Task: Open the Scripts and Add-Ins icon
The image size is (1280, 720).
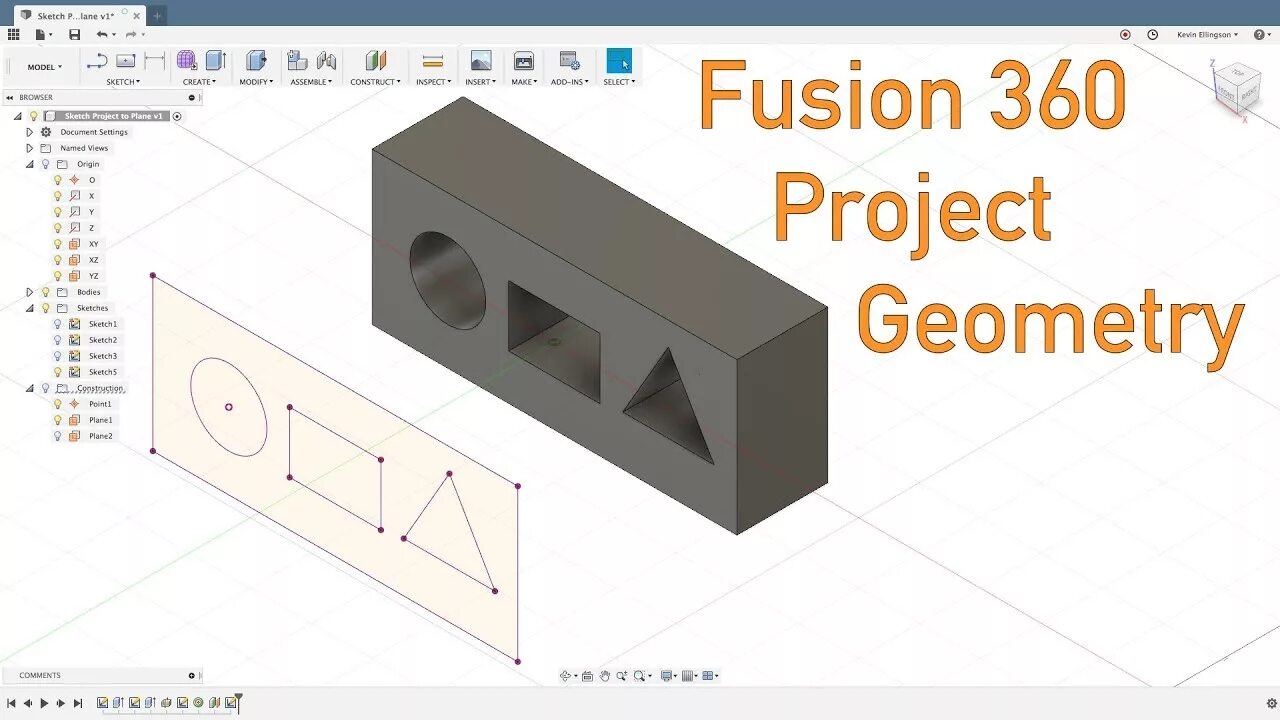Action: (x=570, y=61)
